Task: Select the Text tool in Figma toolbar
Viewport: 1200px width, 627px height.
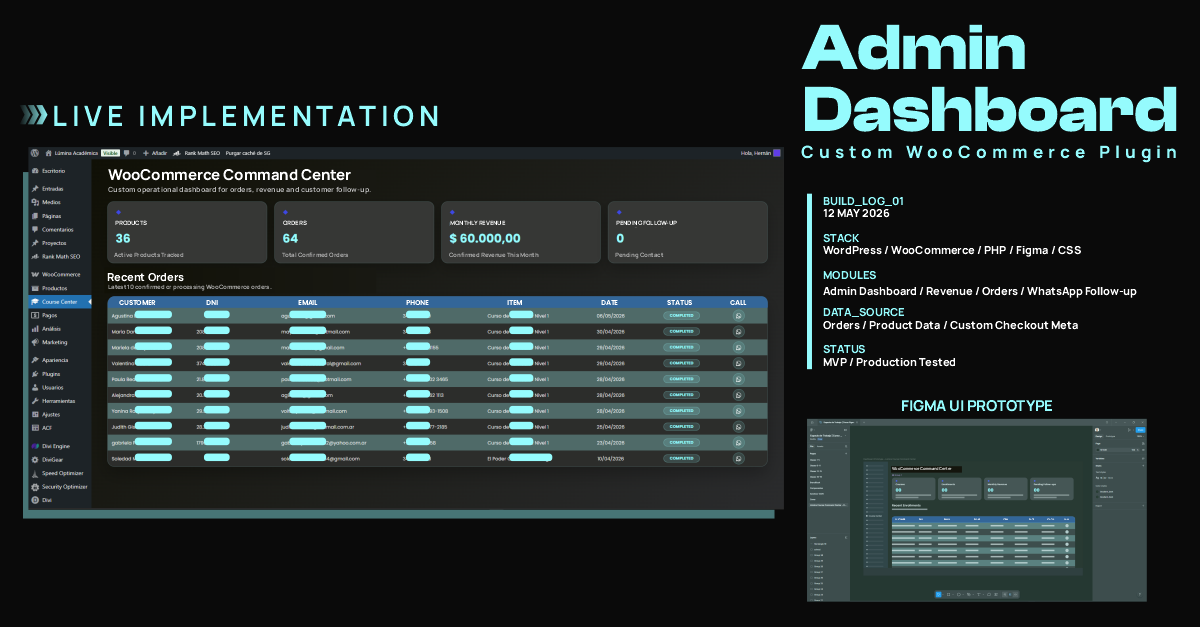Action: 979,594
